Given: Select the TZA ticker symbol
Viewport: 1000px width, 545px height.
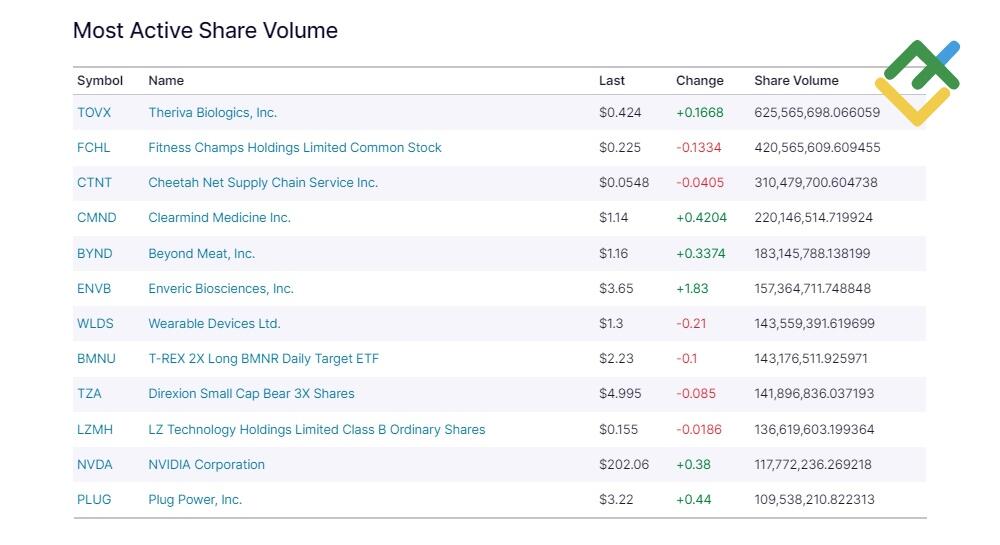Looking at the screenshot, I should pos(89,394).
